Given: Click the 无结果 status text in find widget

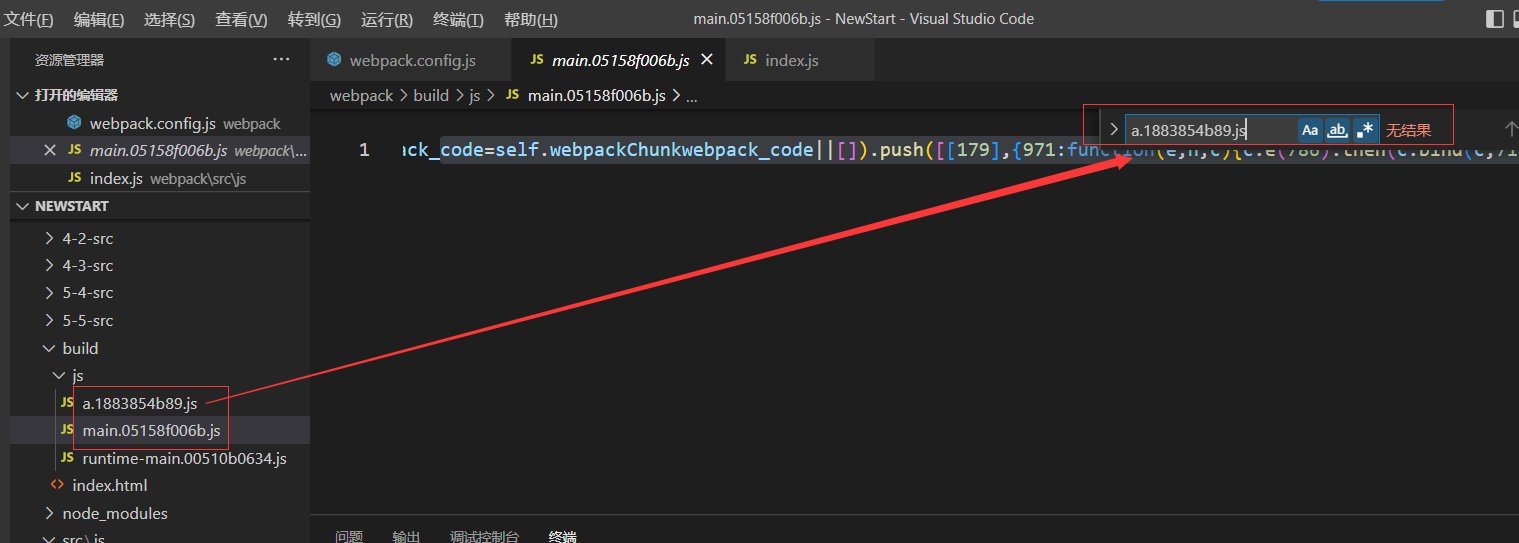Looking at the screenshot, I should pyautogui.click(x=1408, y=130).
